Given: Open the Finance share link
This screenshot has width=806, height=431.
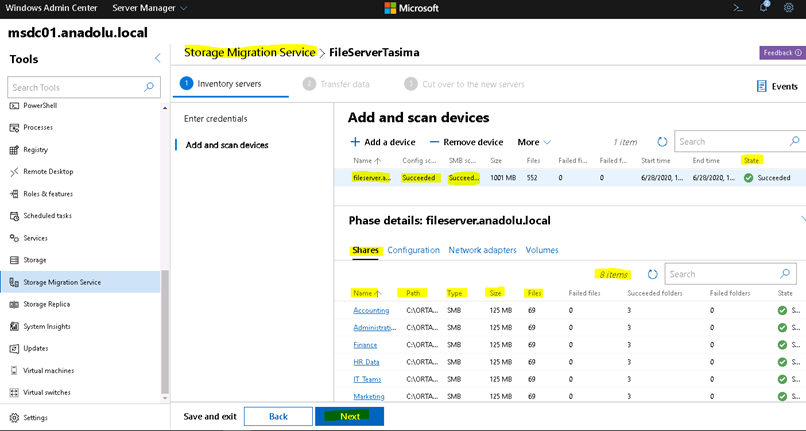Looking at the screenshot, I should tap(365, 345).
